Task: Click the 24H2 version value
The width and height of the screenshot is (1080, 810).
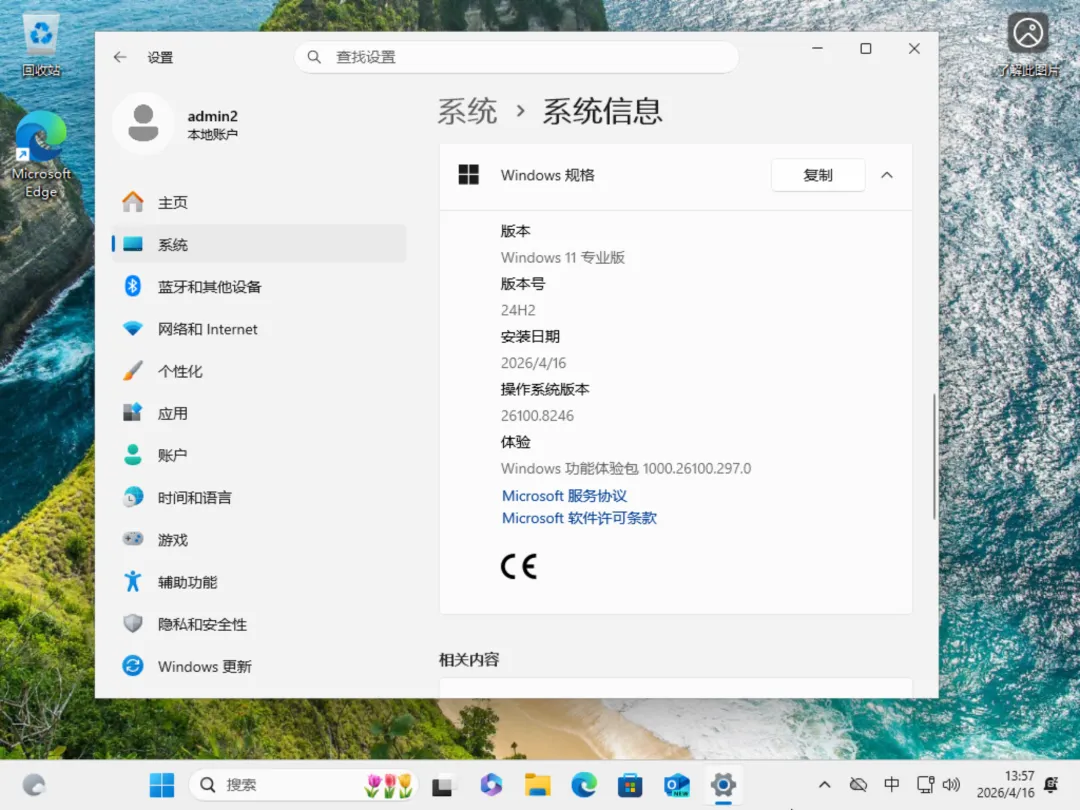Action: (518, 310)
